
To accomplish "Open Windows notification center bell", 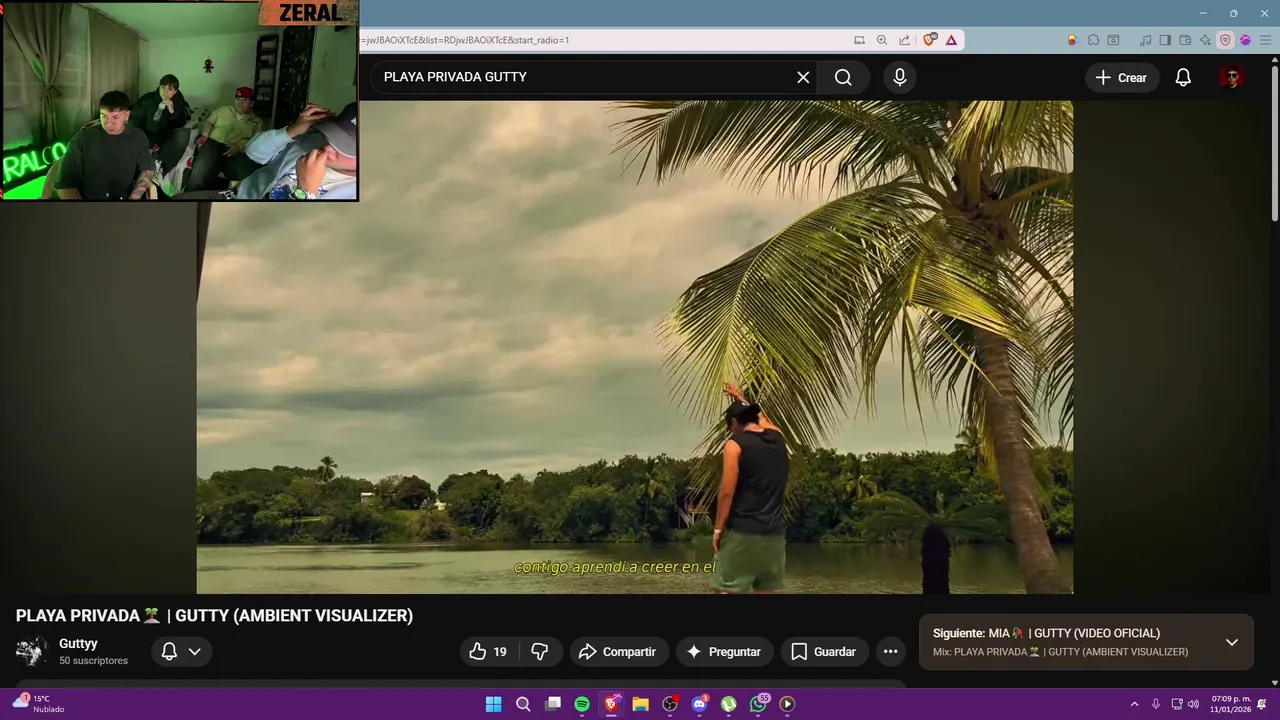I will coord(1262,704).
